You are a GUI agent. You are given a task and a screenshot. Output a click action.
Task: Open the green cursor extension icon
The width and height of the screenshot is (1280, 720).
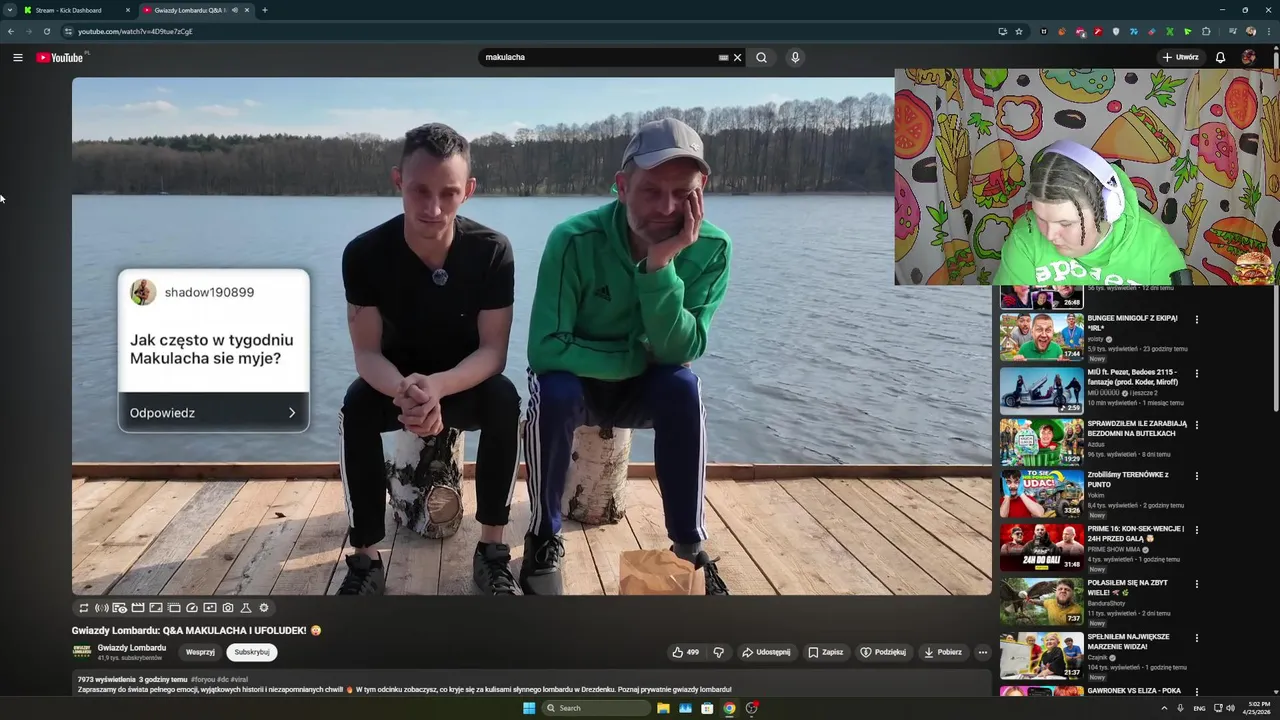coord(1188,31)
